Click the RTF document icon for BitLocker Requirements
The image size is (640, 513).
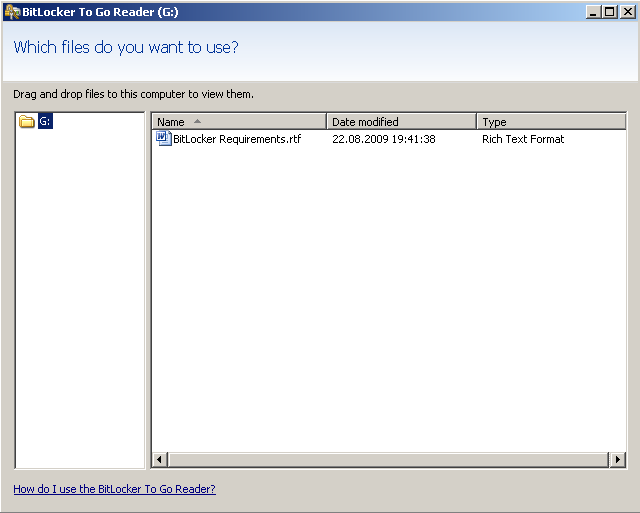coord(164,139)
